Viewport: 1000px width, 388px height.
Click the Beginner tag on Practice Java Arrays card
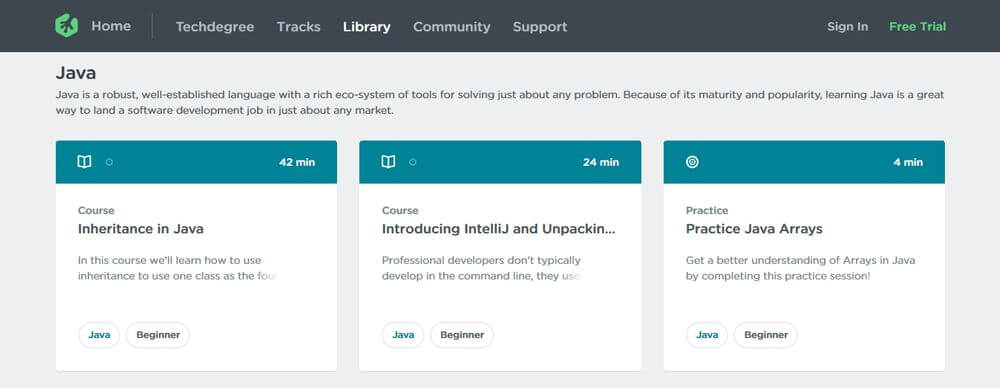point(766,335)
